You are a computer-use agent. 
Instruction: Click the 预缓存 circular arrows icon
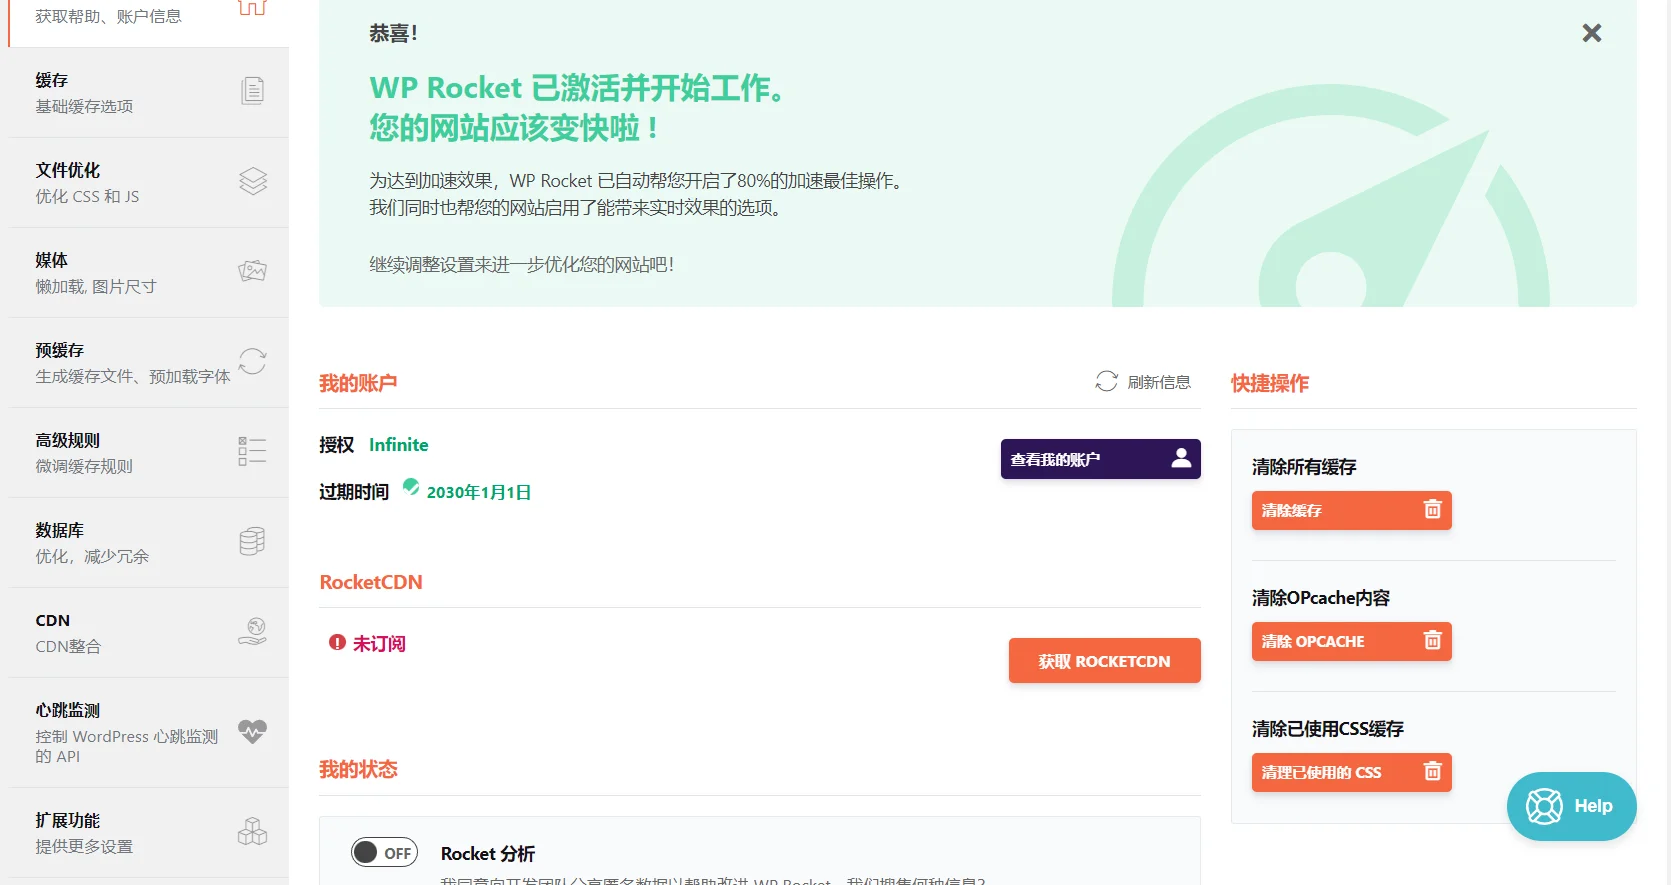pyautogui.click(x=252, y=361)
